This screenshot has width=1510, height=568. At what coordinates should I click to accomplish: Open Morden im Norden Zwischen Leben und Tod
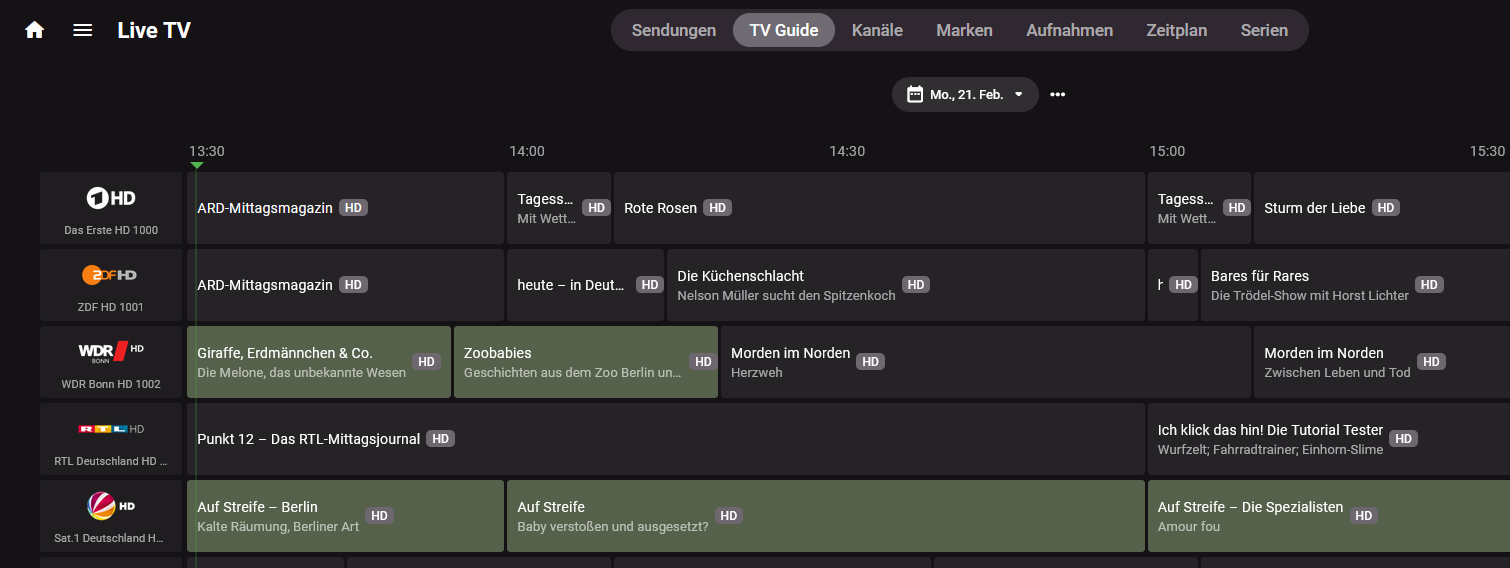tap(1382, 362)
